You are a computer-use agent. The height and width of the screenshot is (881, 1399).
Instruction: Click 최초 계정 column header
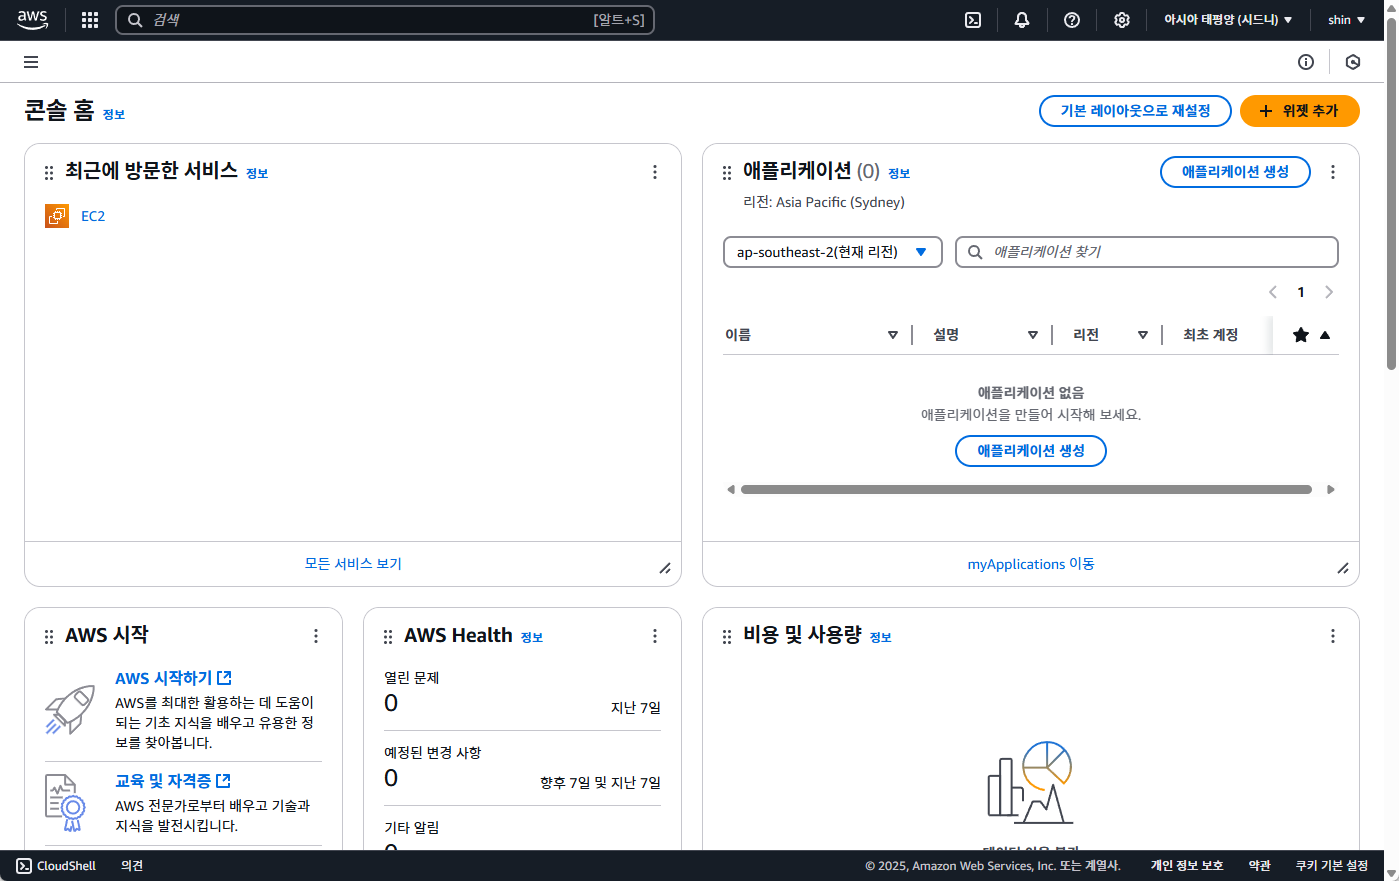click(x=1211, y=335)
